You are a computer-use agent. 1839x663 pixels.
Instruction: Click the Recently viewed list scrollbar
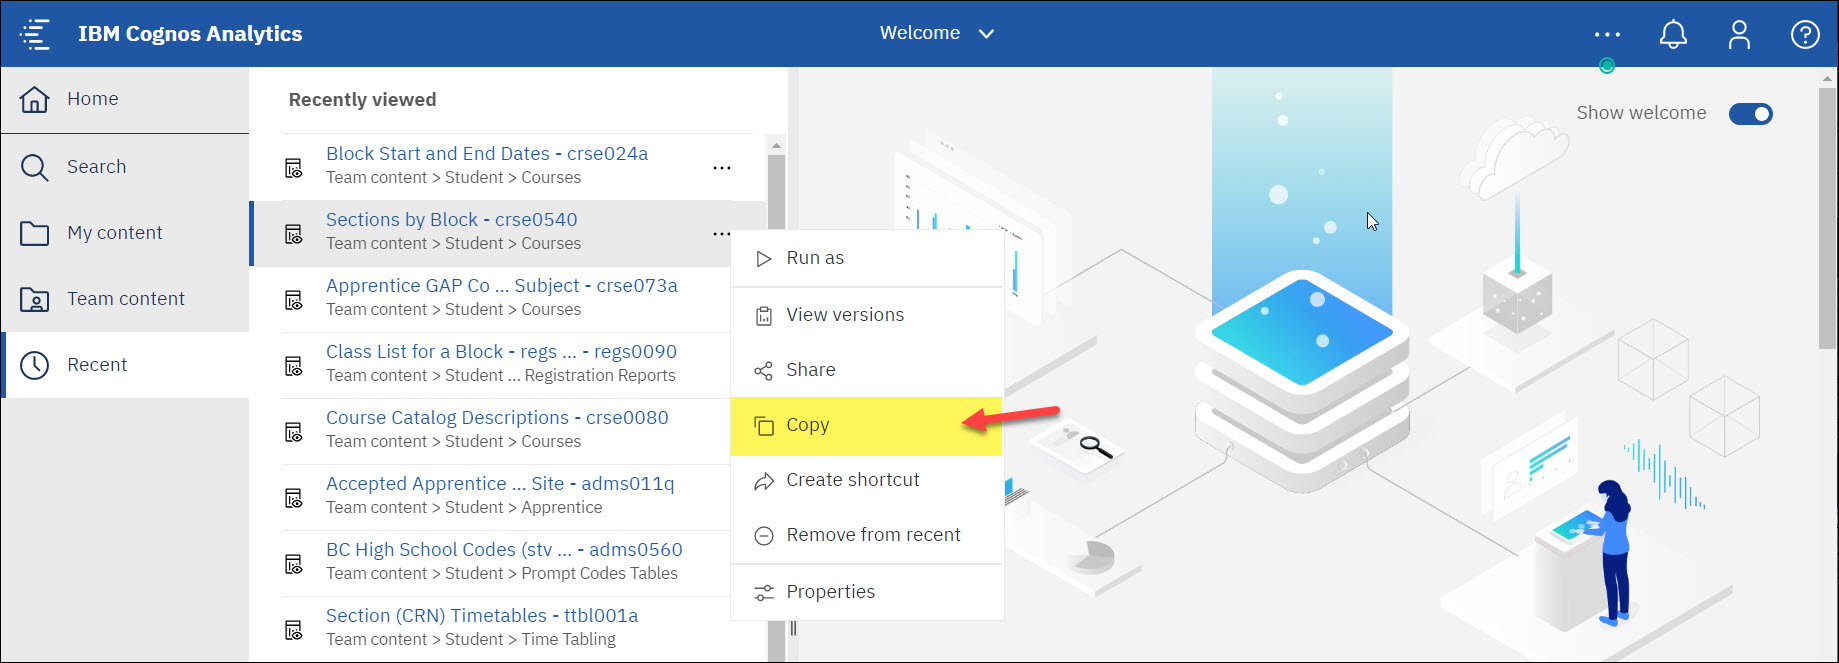pyautogui.click(x=776, y=400)
